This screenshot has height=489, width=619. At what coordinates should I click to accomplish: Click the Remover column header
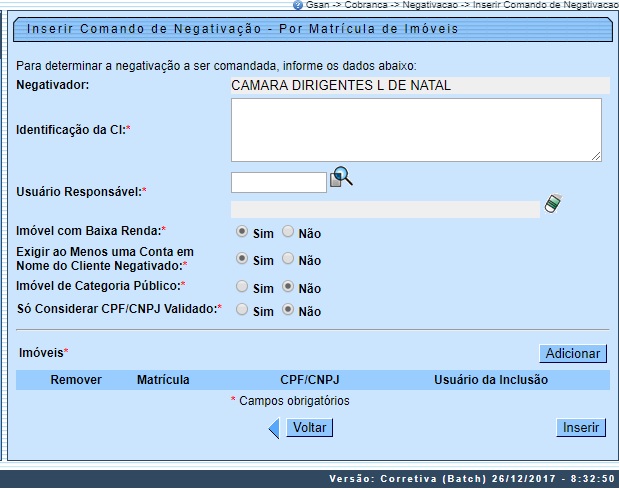[76, 380]
